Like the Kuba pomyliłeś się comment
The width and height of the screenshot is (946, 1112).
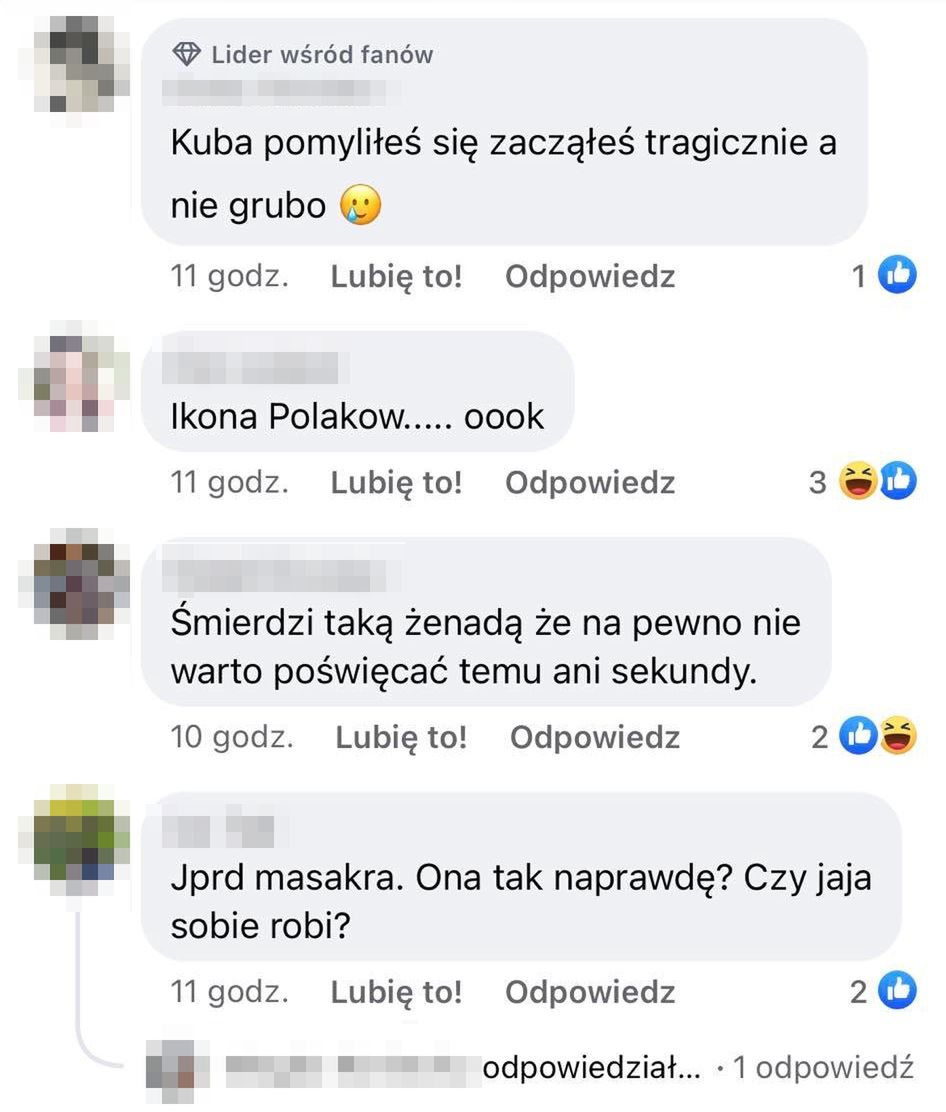[x=396, y=277]
